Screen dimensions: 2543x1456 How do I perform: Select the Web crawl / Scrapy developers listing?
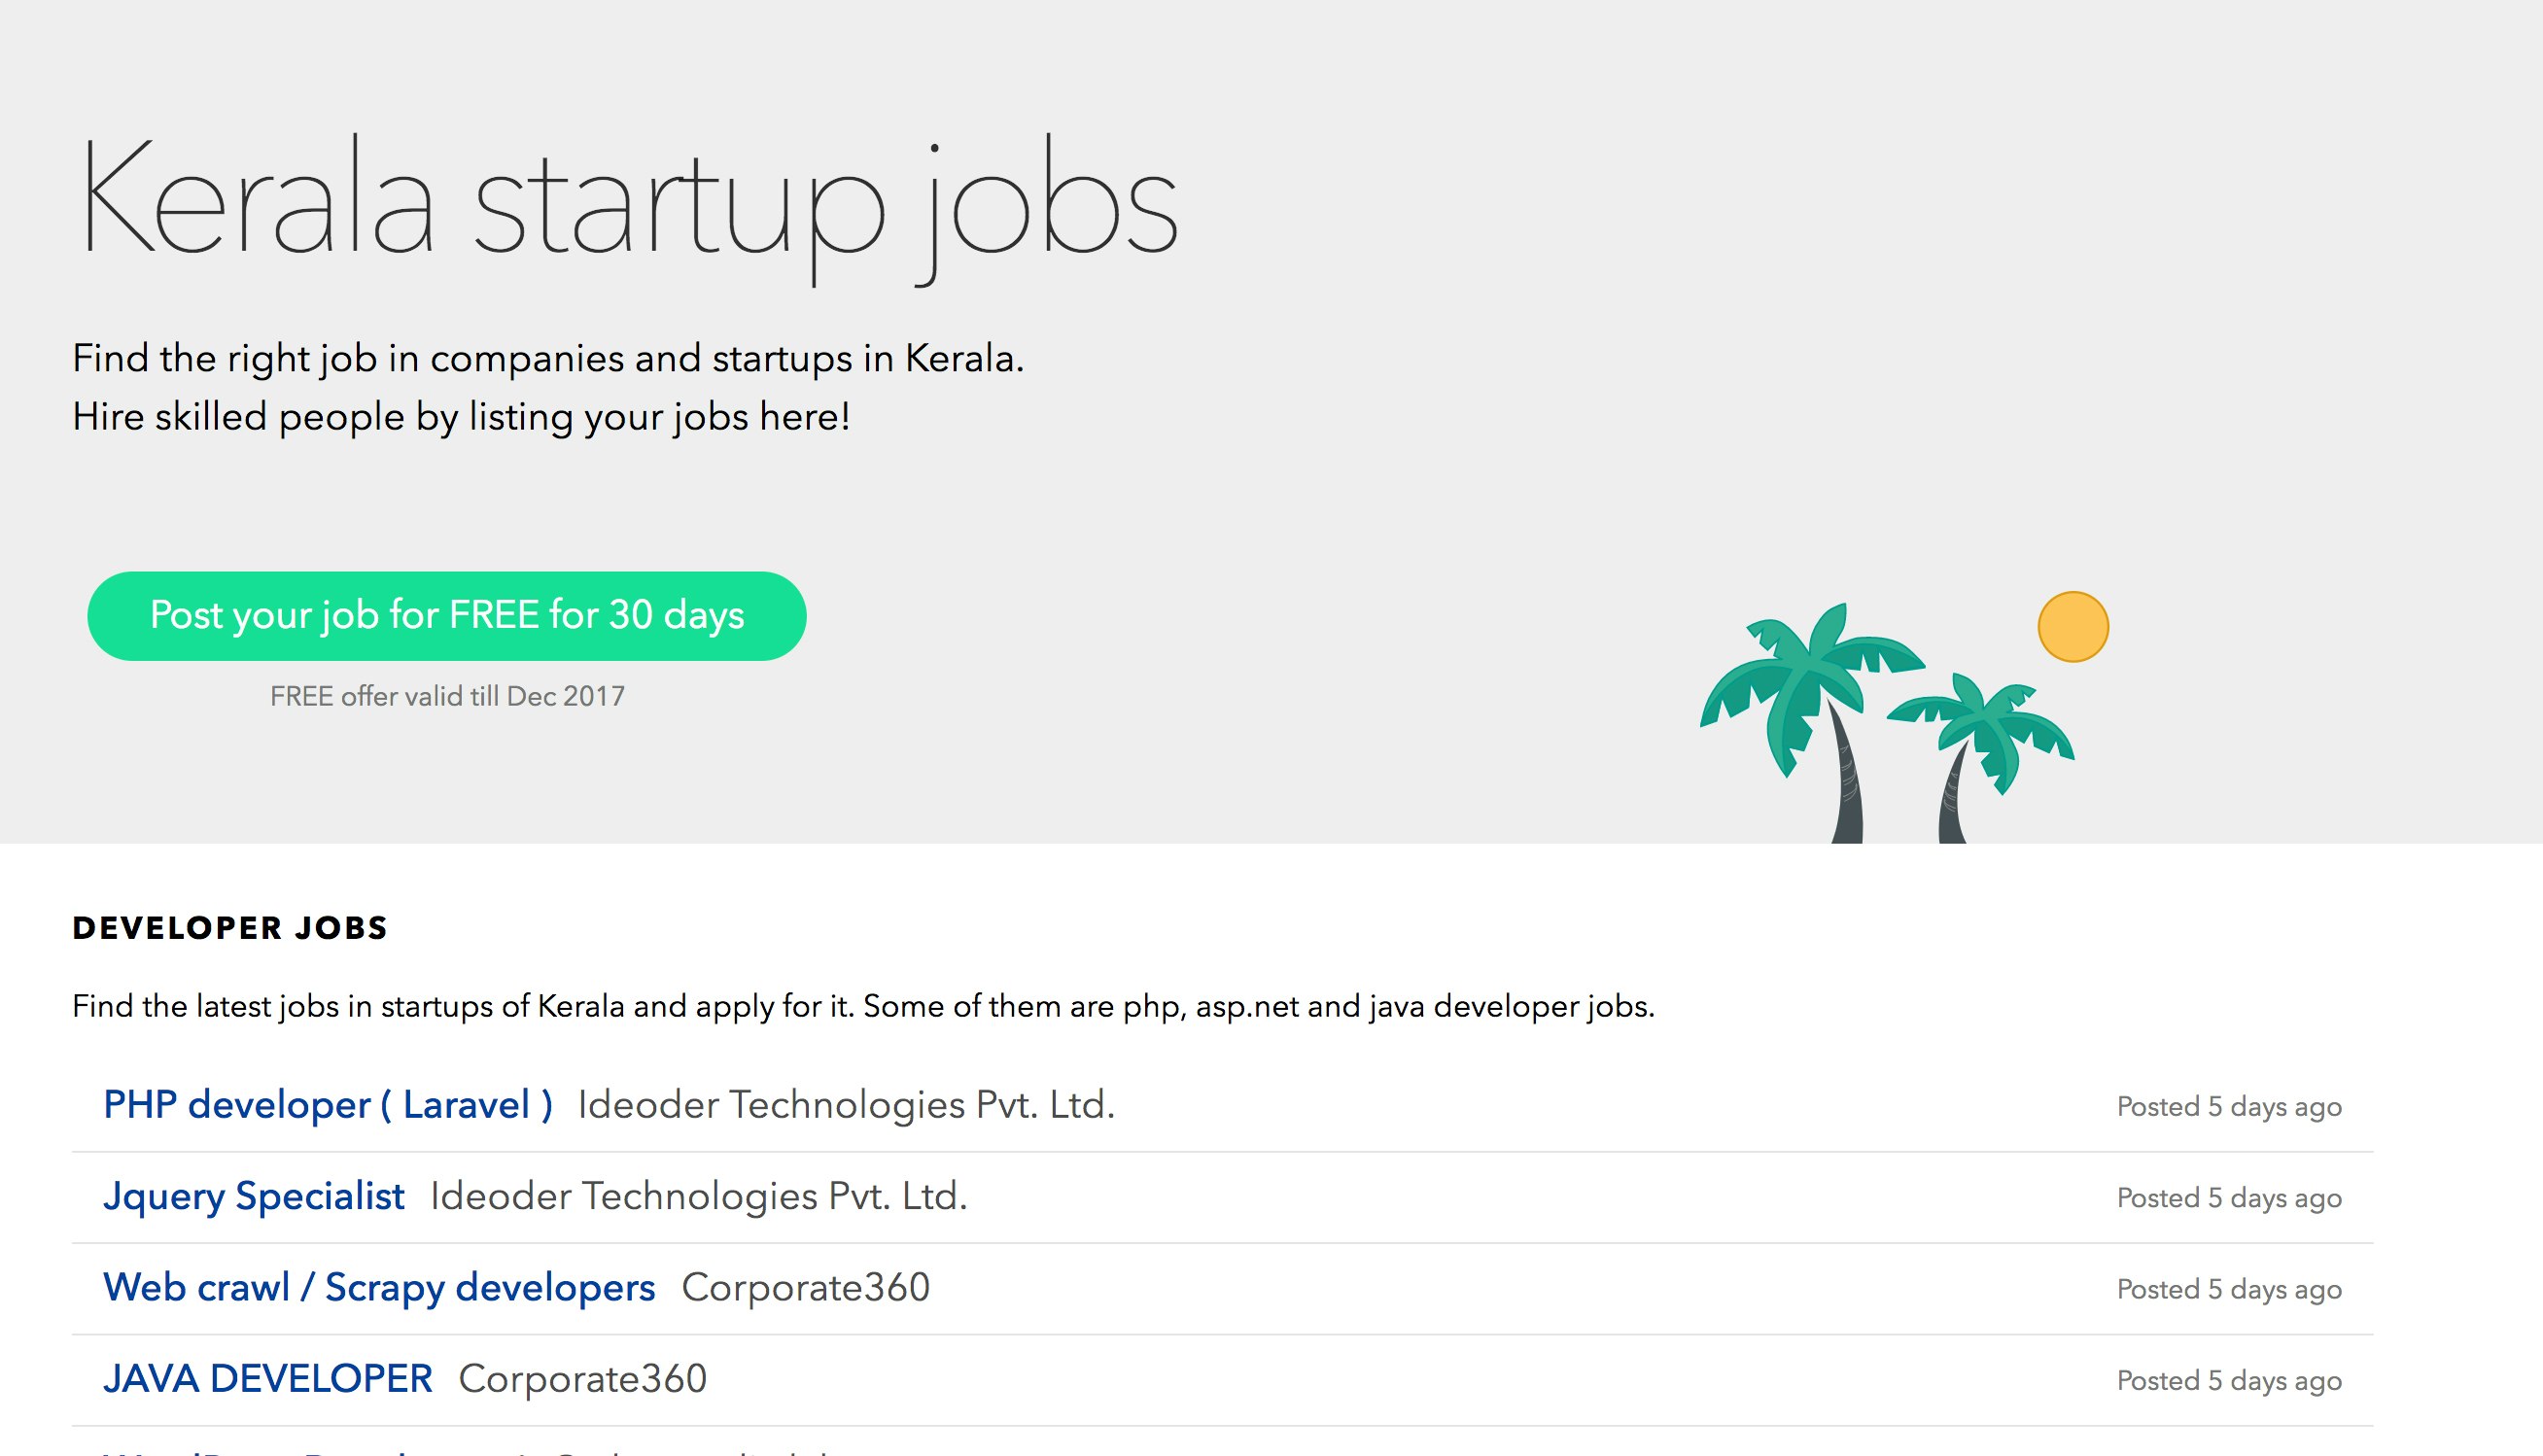[x=379, y=1288]
